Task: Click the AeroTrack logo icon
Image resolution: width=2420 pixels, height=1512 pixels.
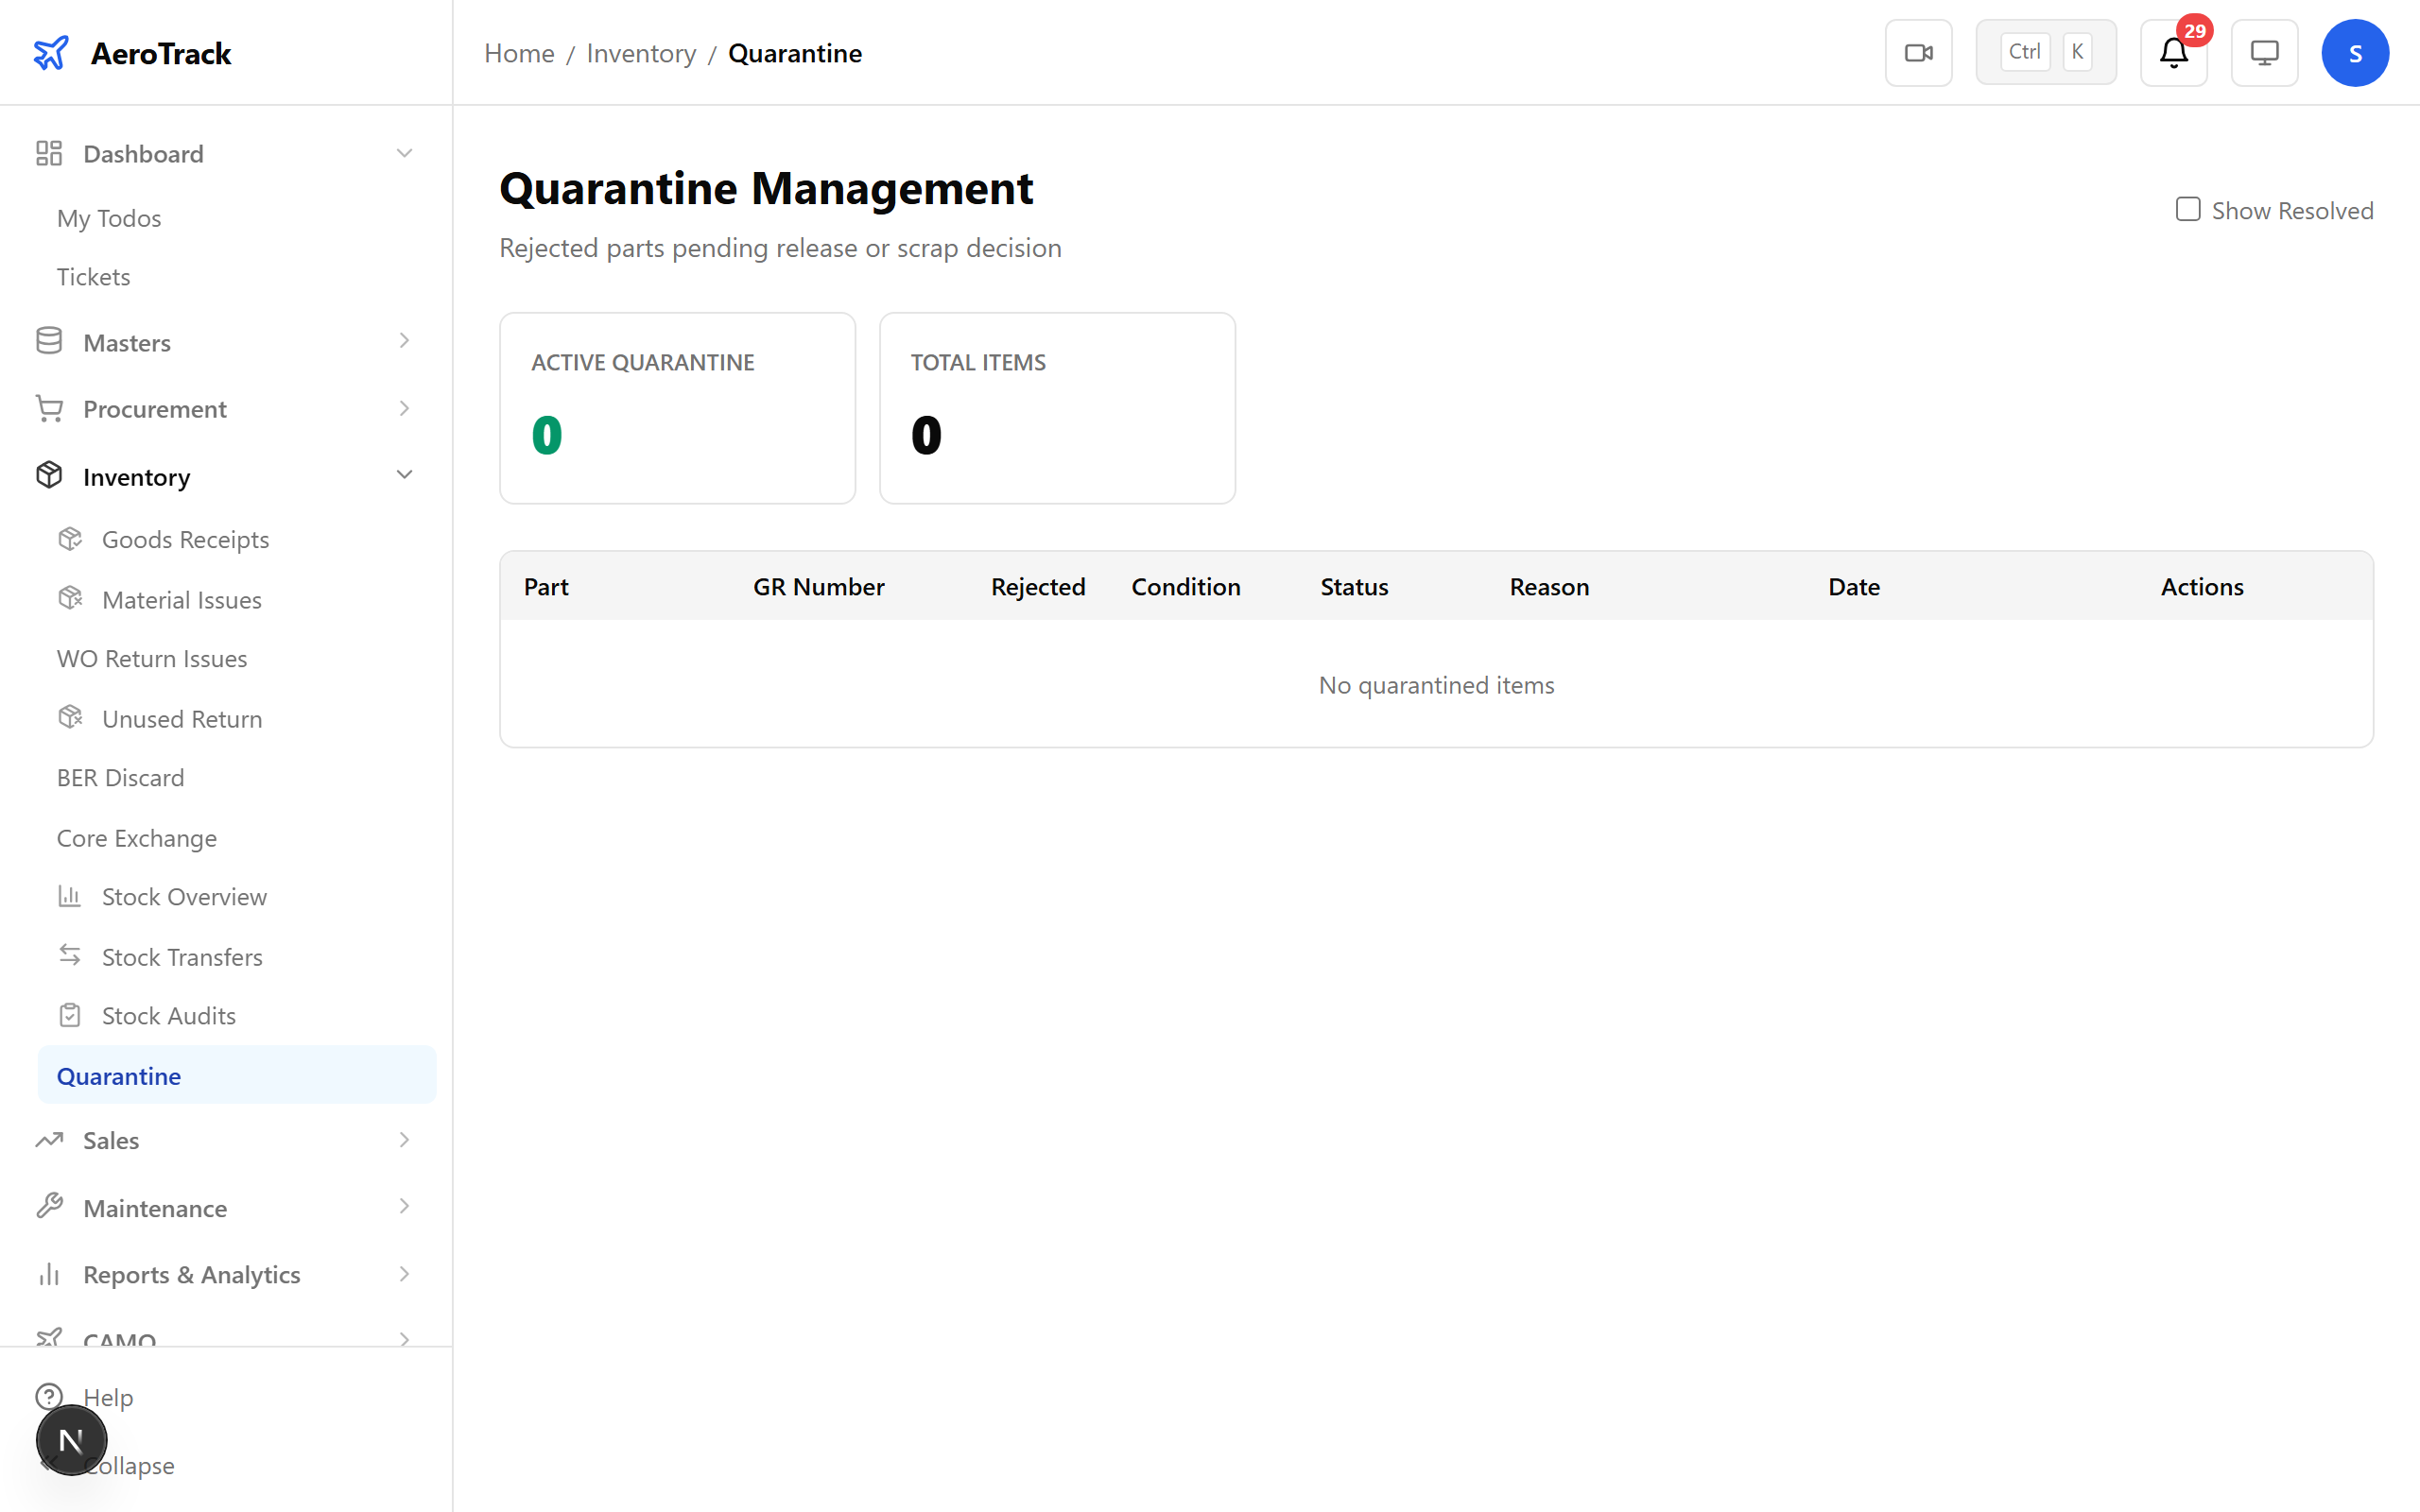Action: pyautogui.click(x=50, y=52)
